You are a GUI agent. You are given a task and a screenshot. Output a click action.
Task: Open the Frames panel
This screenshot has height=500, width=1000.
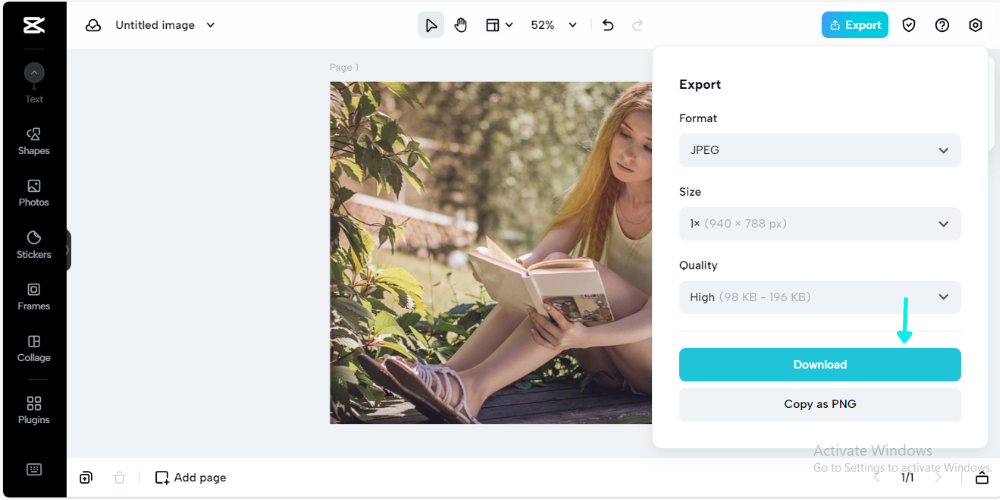[34, 297]
